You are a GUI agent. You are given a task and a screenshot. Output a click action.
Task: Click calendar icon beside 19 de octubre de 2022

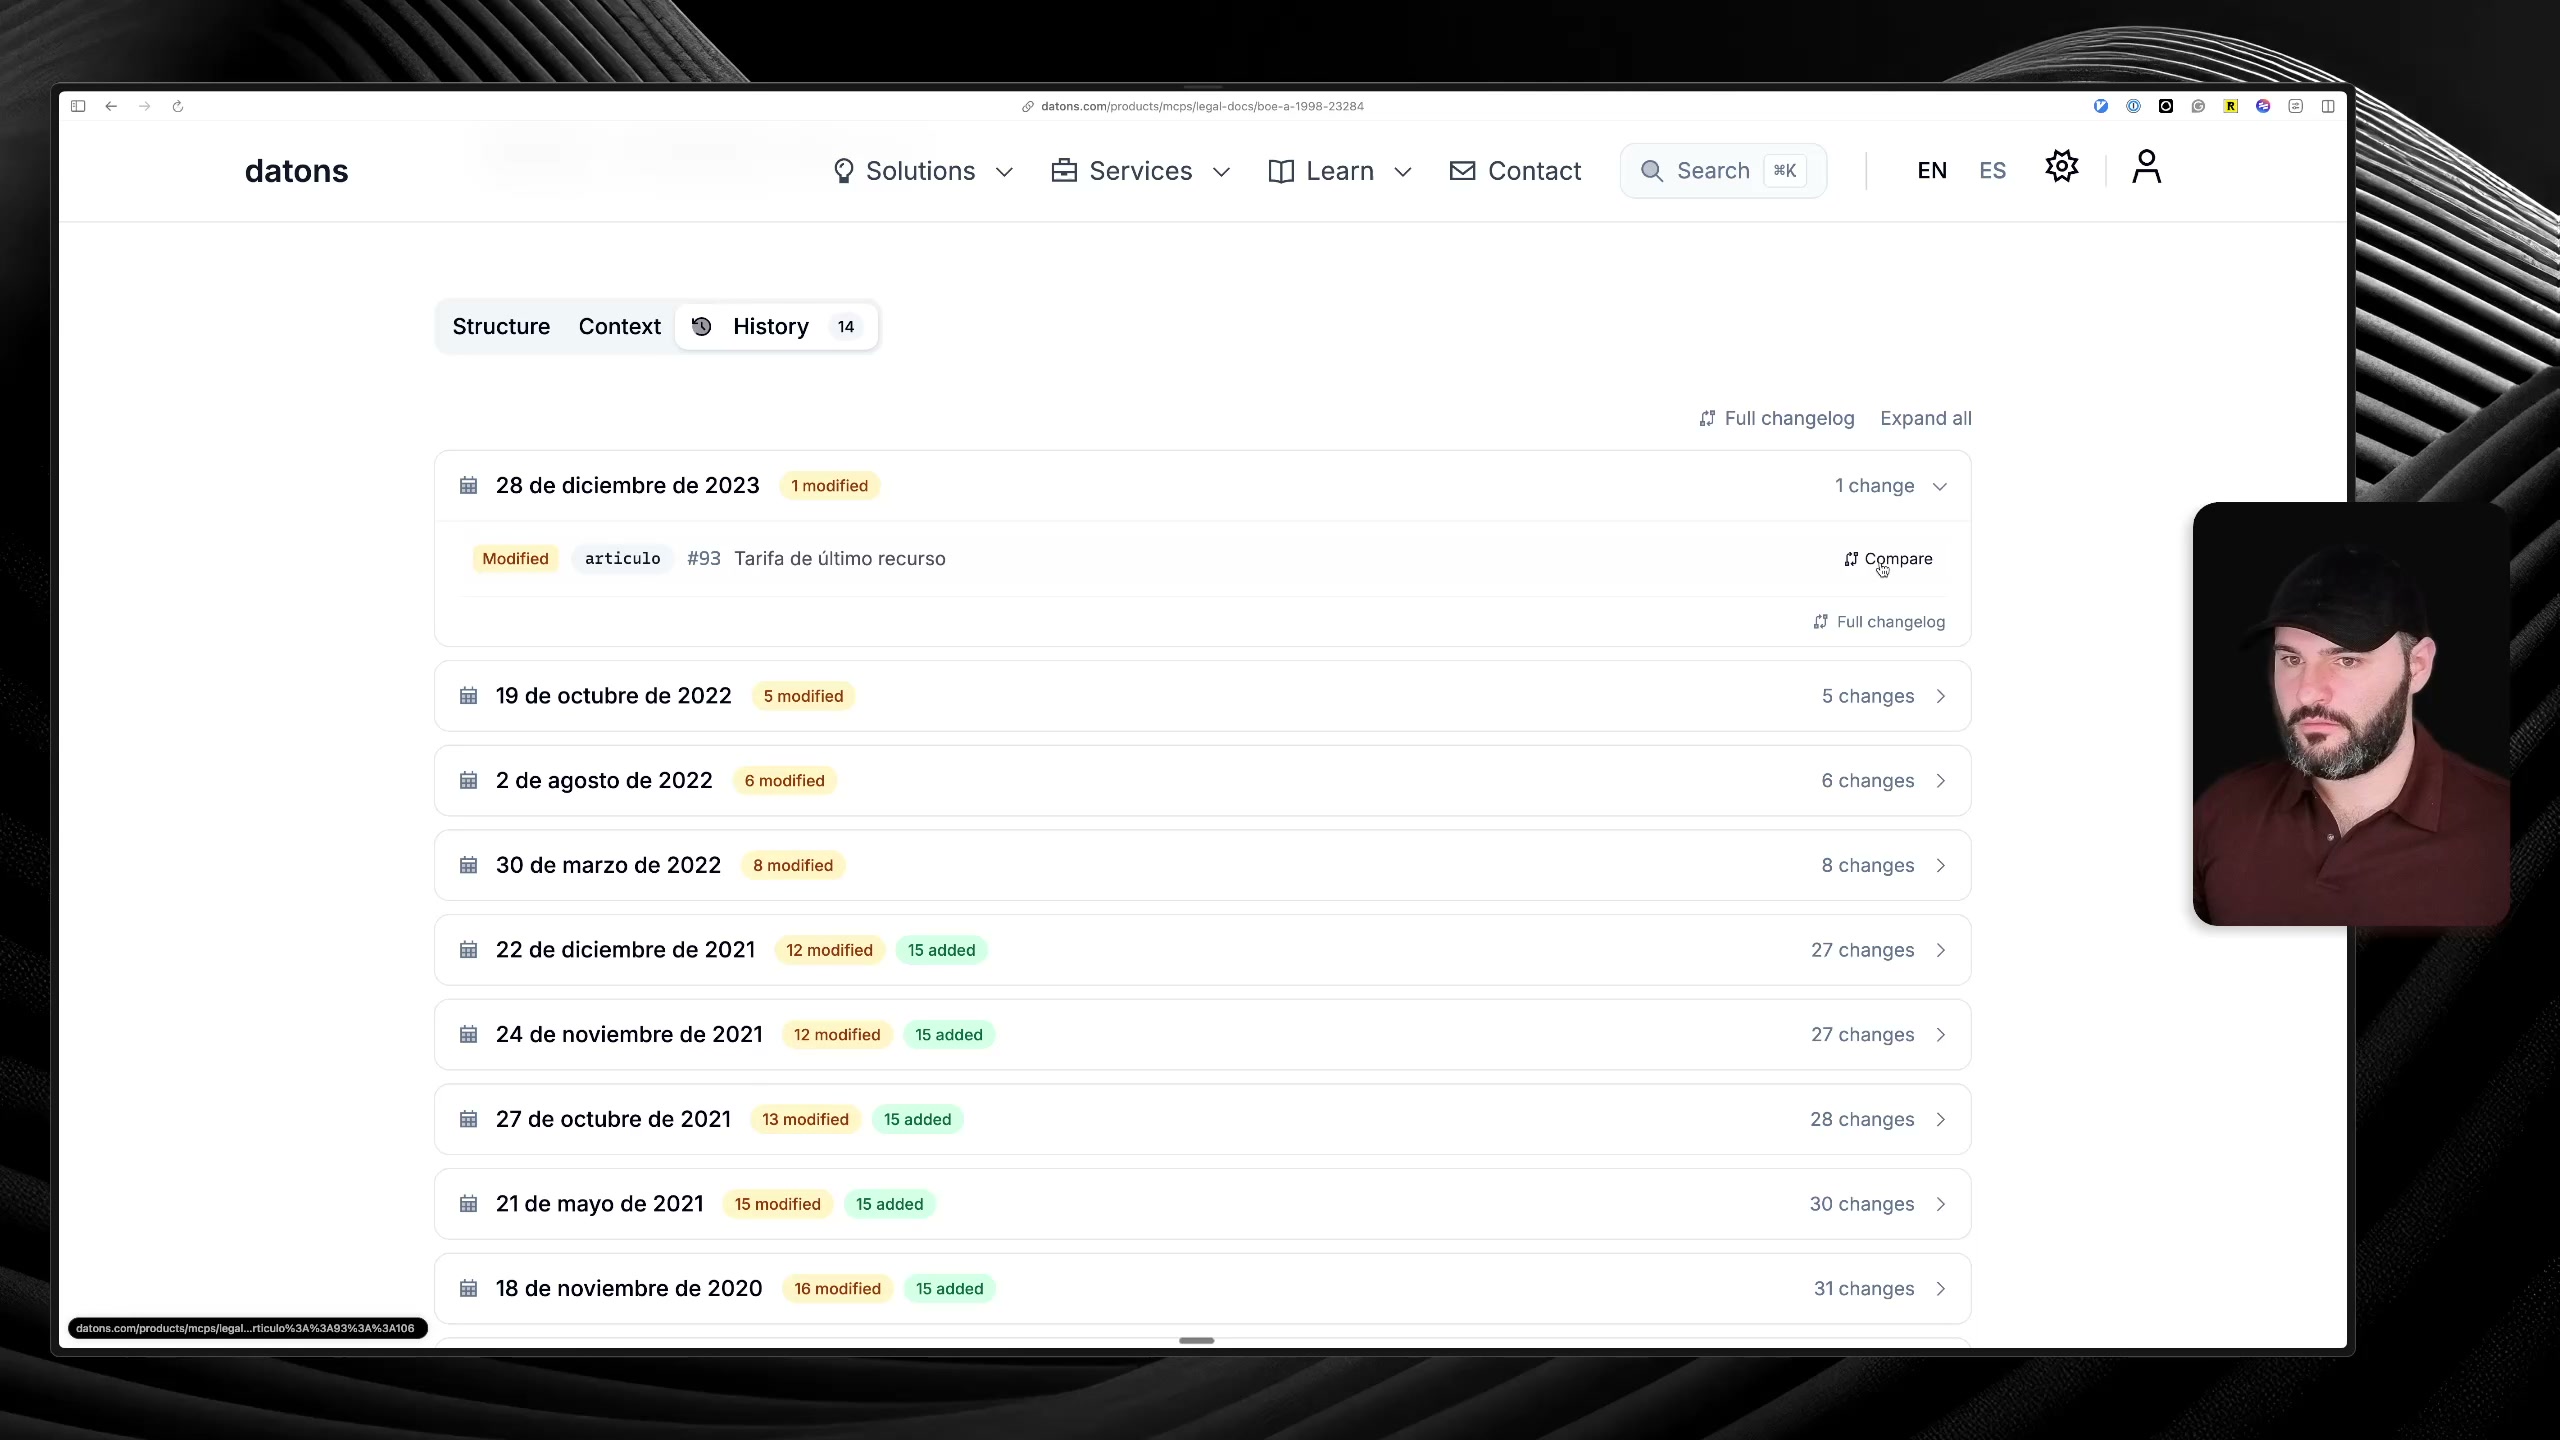click(x=468, y=696)
